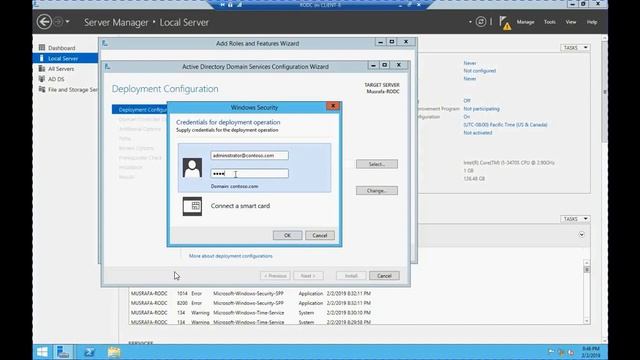The height and width of the screenshot is (360, 640).
Task: Maximize the Add Roles and Features Wizard
Action: 392,42
